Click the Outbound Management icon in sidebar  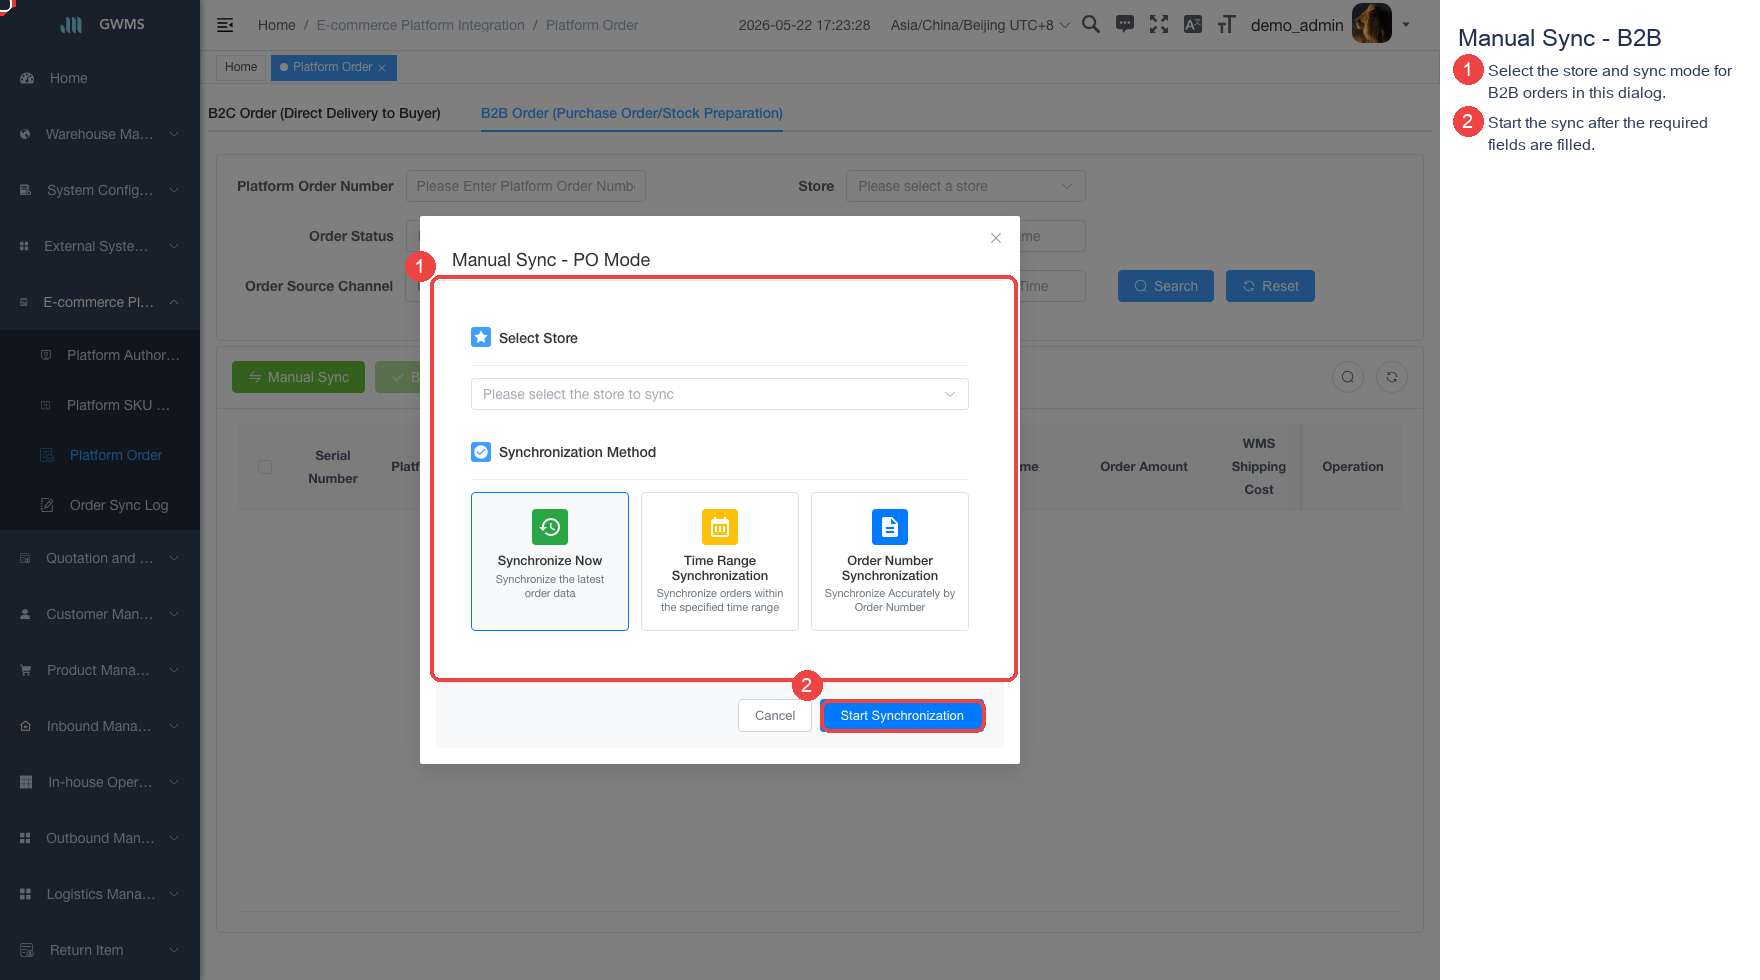coord(25,838)
